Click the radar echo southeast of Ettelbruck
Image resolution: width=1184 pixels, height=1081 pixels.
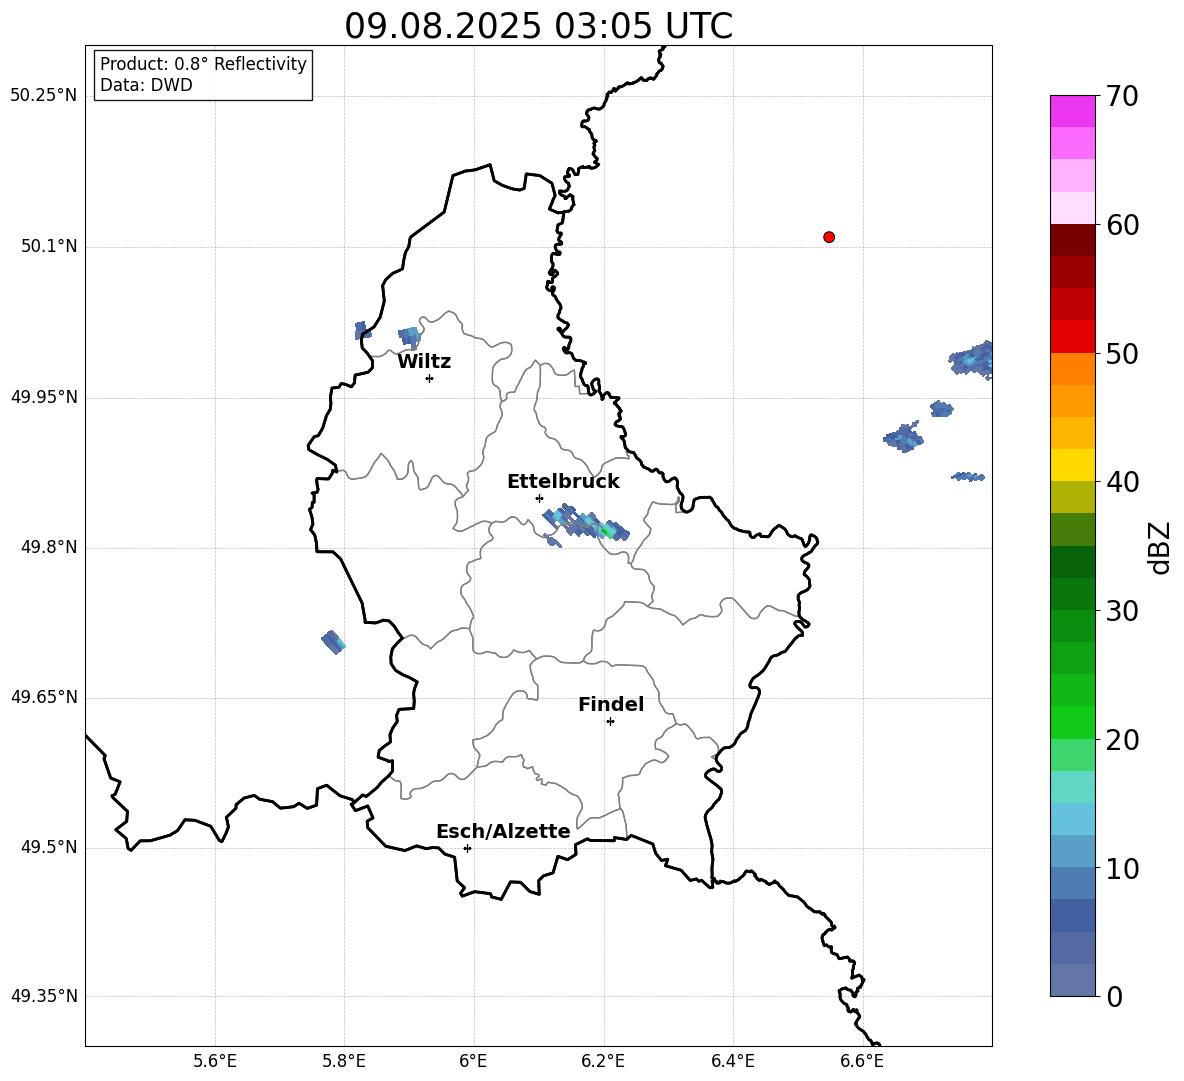click(x=586, y=523)
